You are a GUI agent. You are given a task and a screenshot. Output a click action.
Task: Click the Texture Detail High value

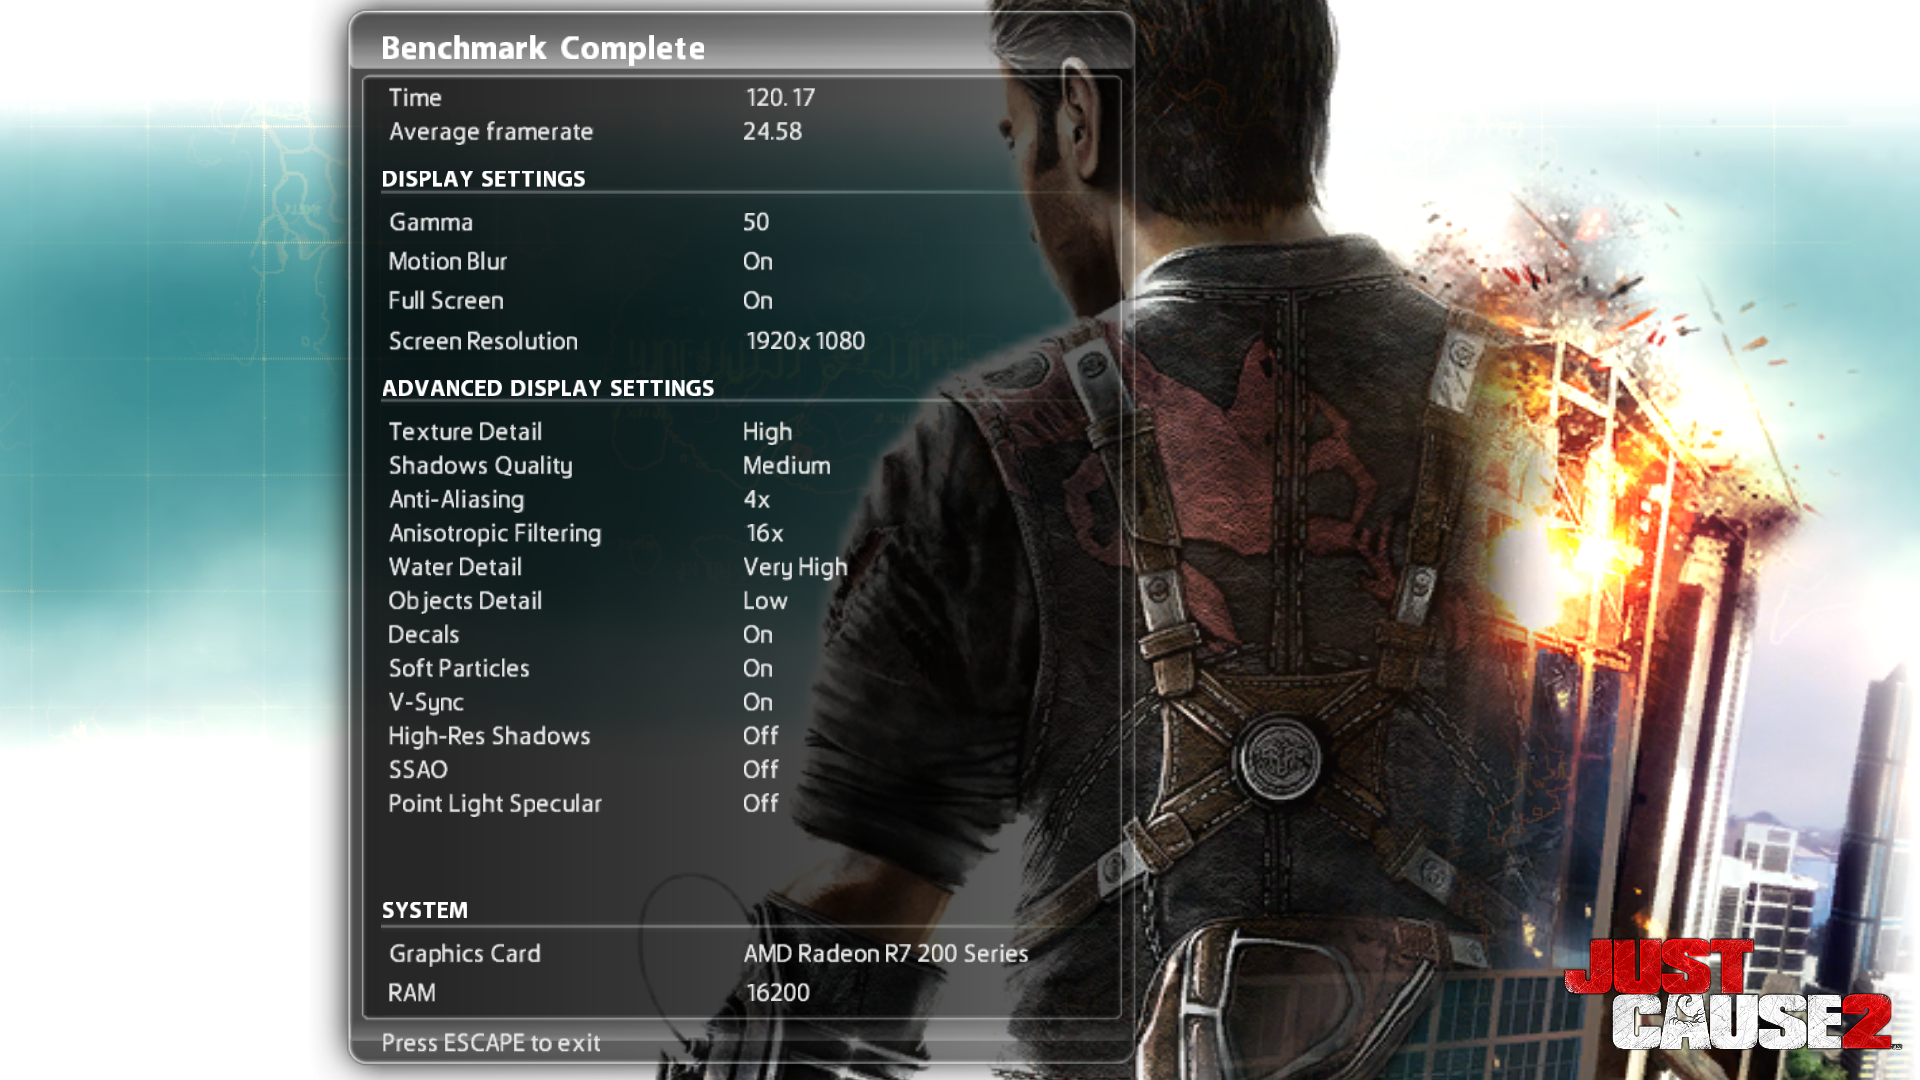(x=767, y=432)
